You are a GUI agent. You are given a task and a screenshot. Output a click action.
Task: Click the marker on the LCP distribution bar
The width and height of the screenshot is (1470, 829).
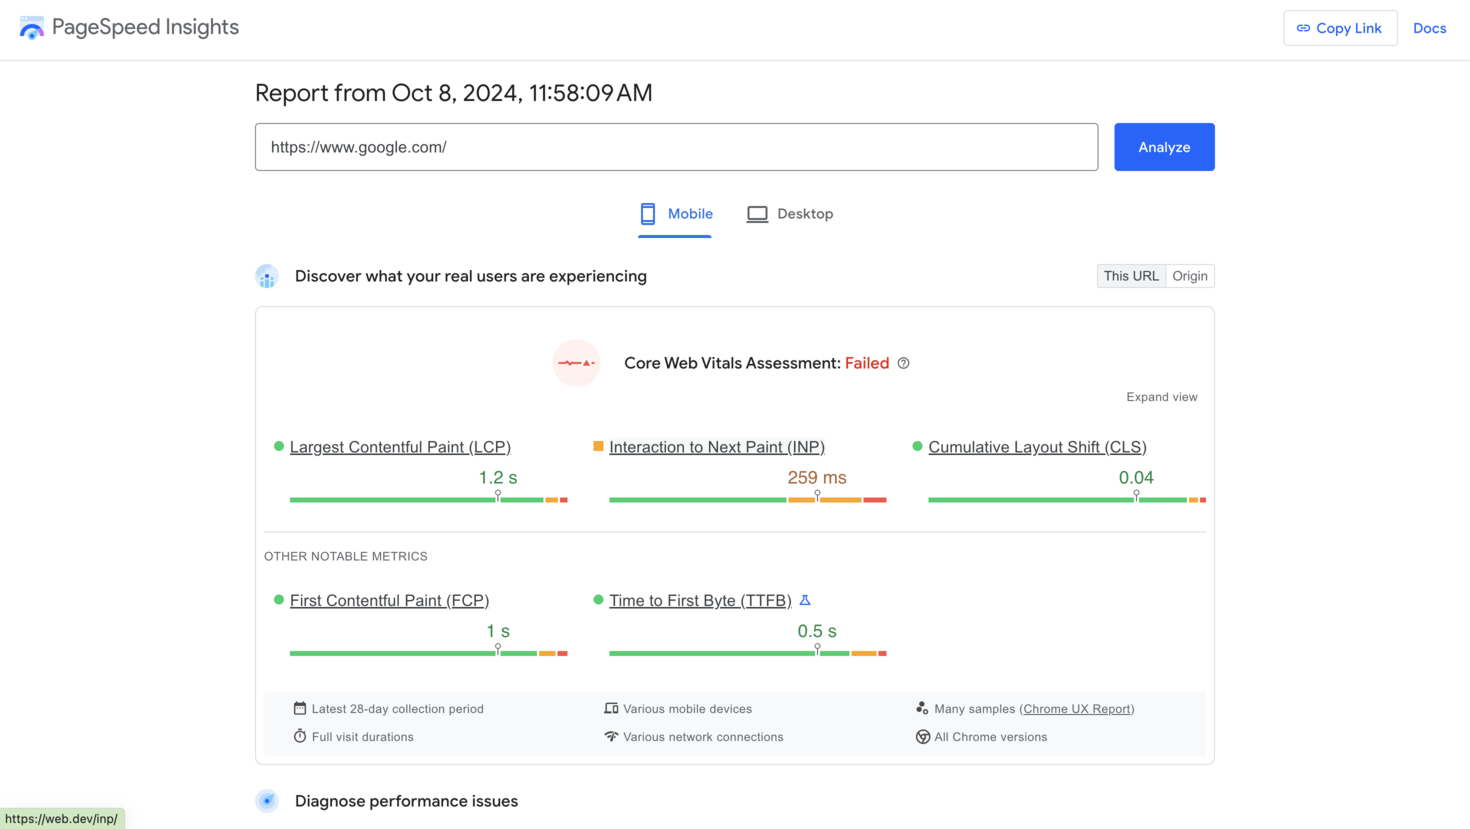pyautogui.click(x=497, y=493)
